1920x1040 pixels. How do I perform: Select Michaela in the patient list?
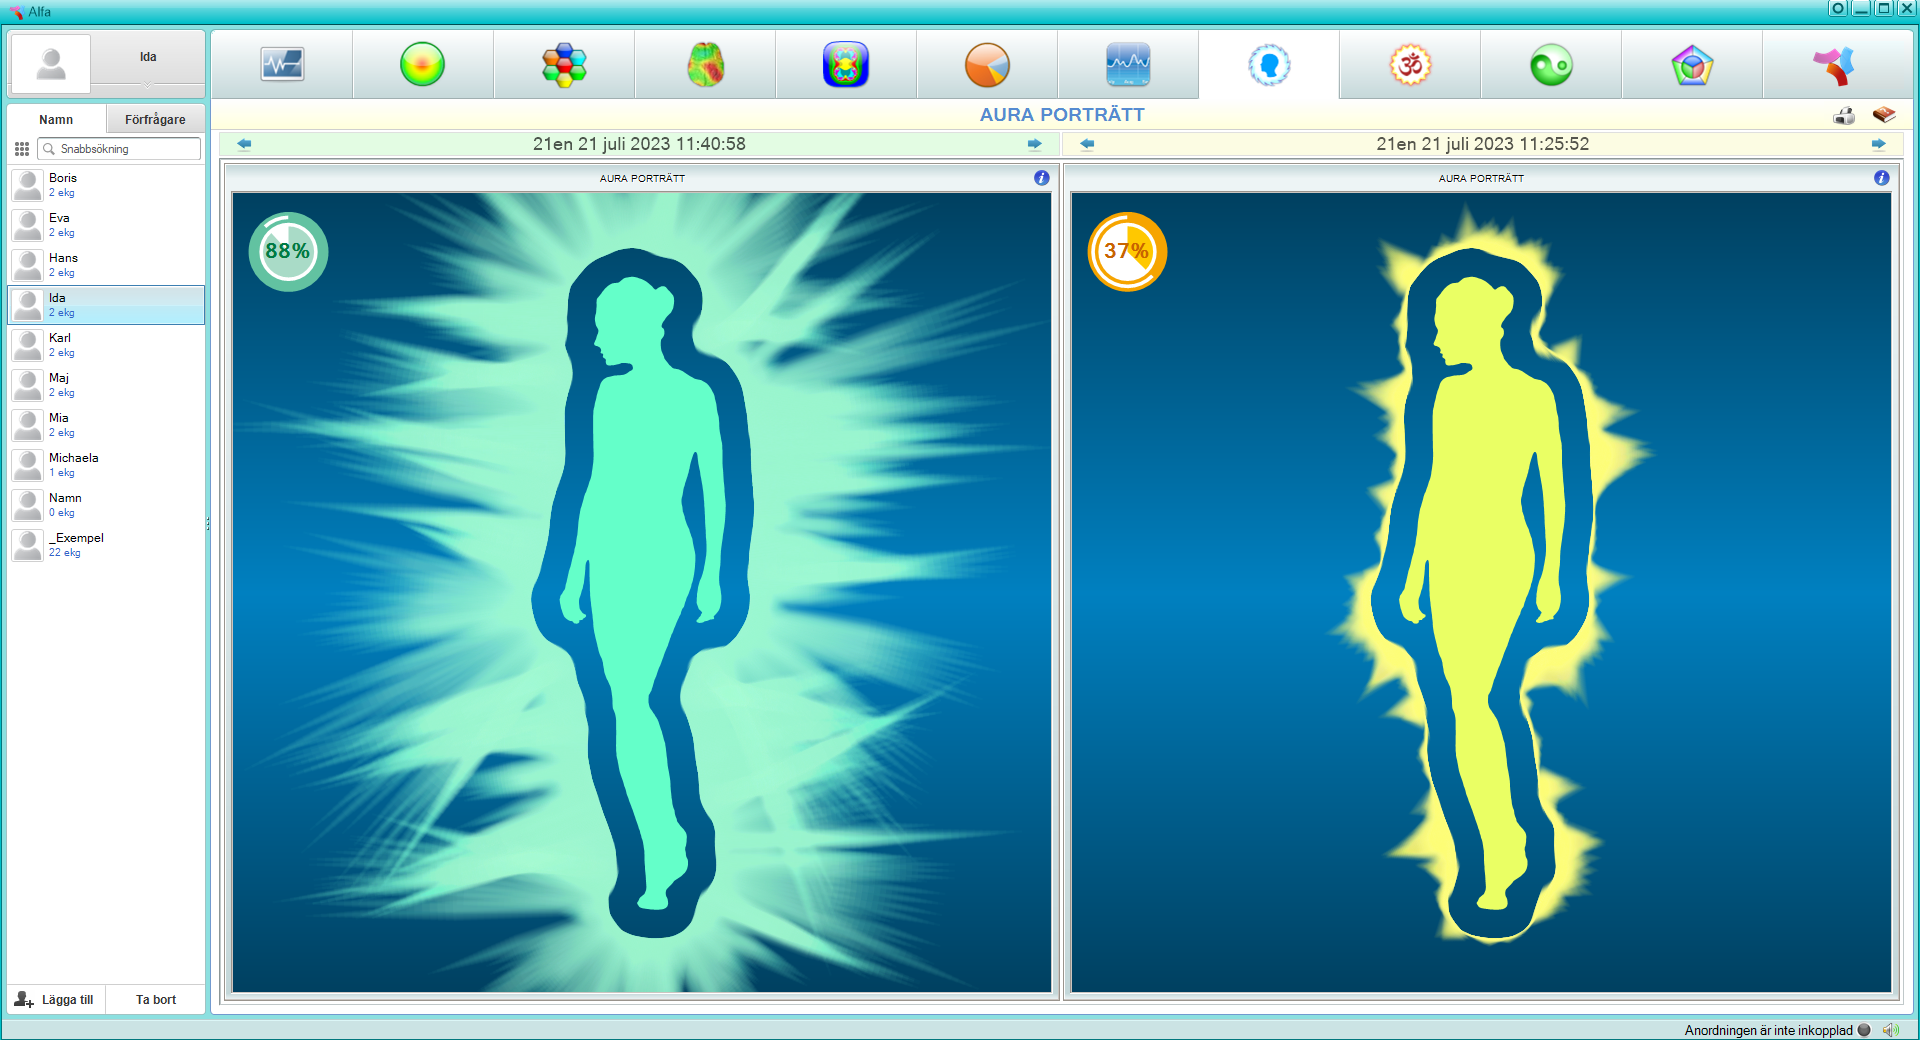tap(106, 465)
